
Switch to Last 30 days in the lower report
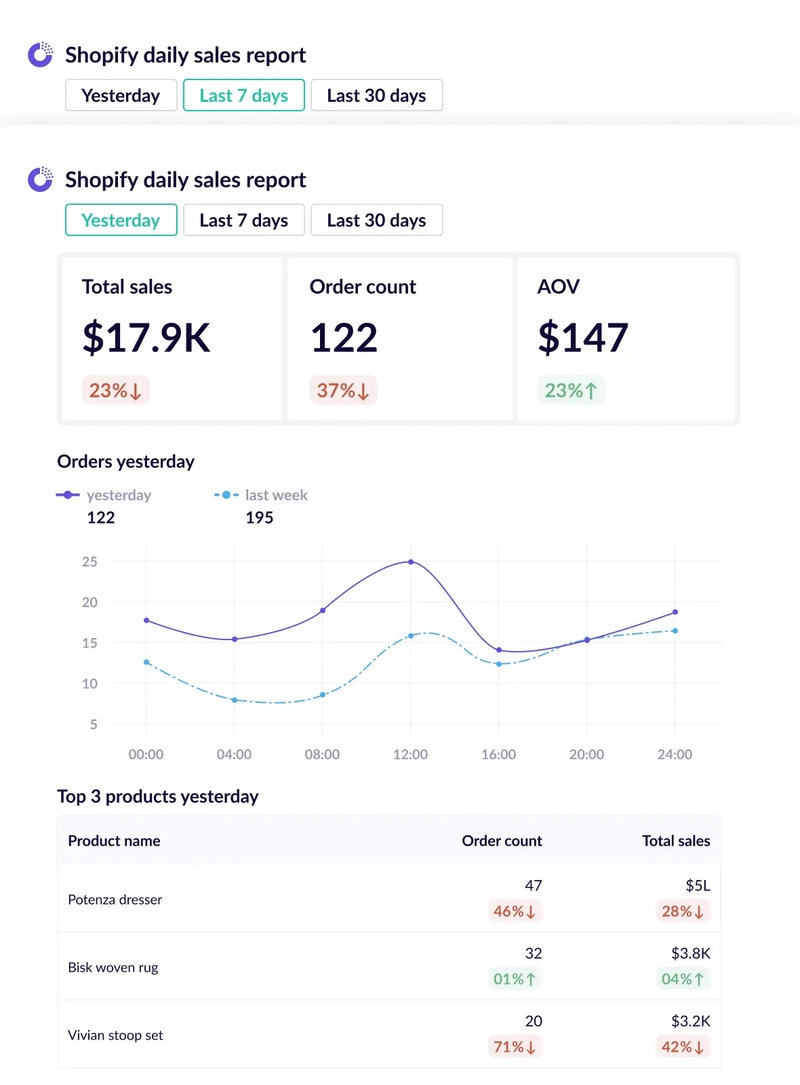[x=376, y=219]
